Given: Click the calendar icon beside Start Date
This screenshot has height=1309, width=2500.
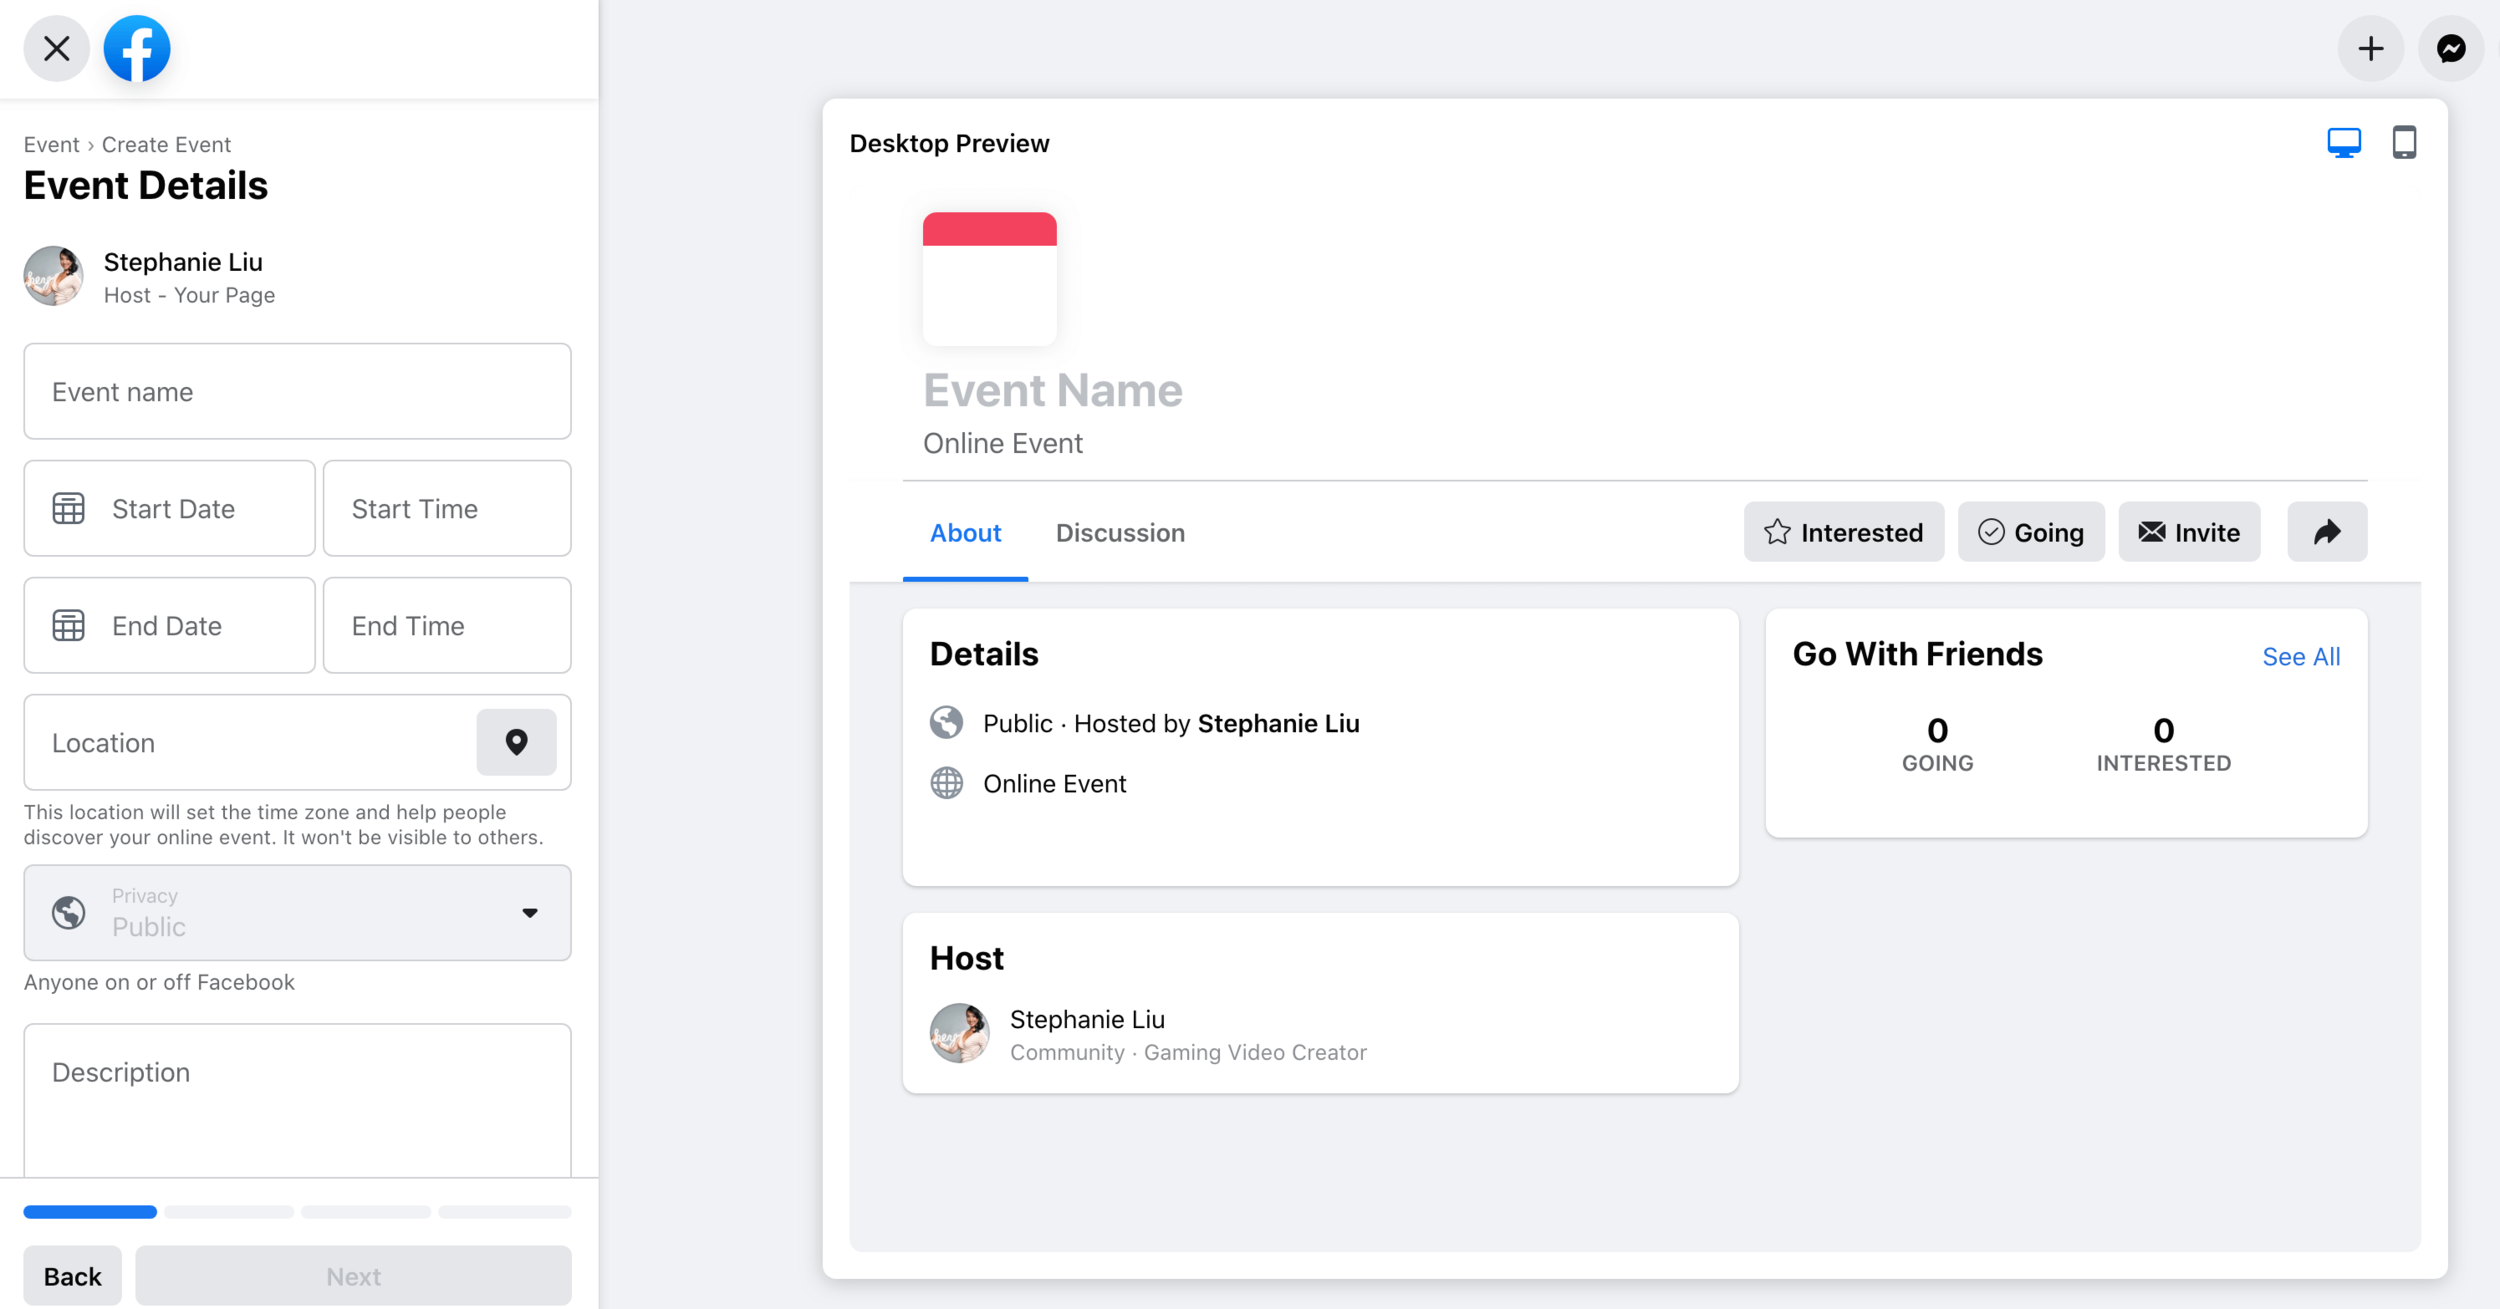Looking at the screenshot, I should click(x=68, y=508).
